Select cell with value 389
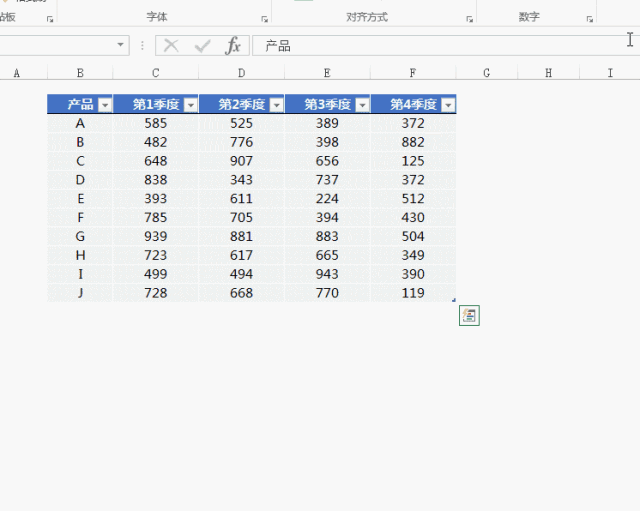Screen dimensions: 640x511 (327, 123)
